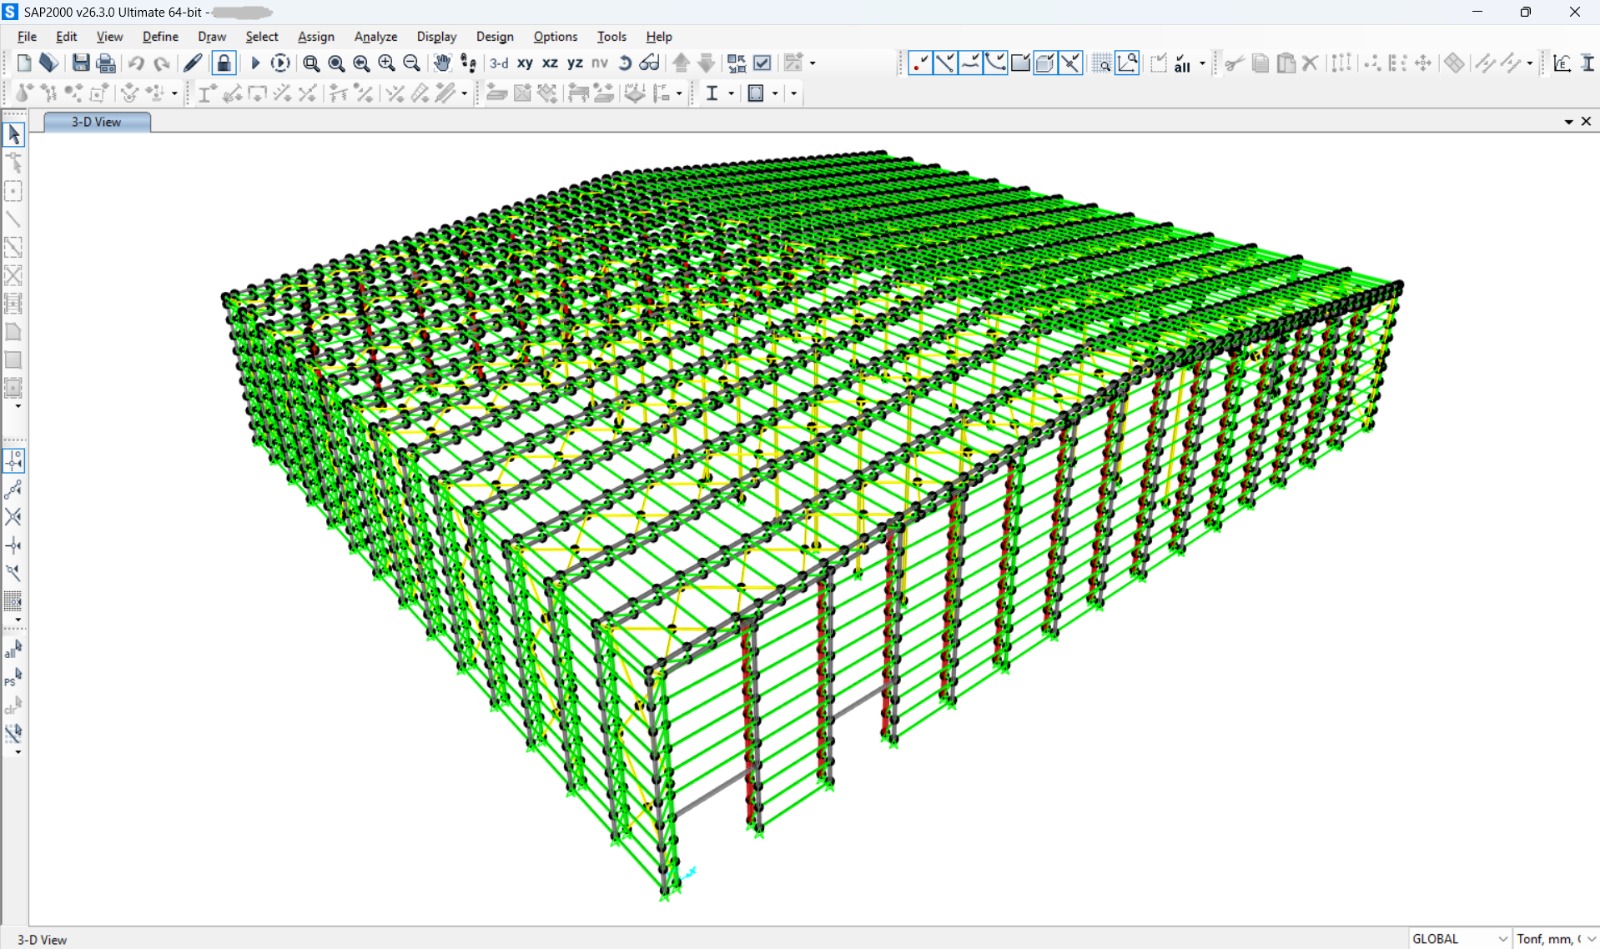Open the Tonf, mm units dropdown
The width and height of the screenshot is (1600, 949).
point(1556,938)
